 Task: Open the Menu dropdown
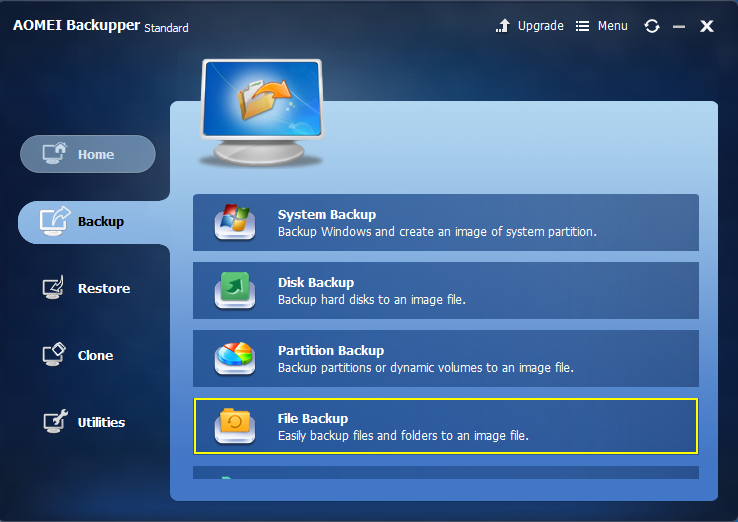602,26
